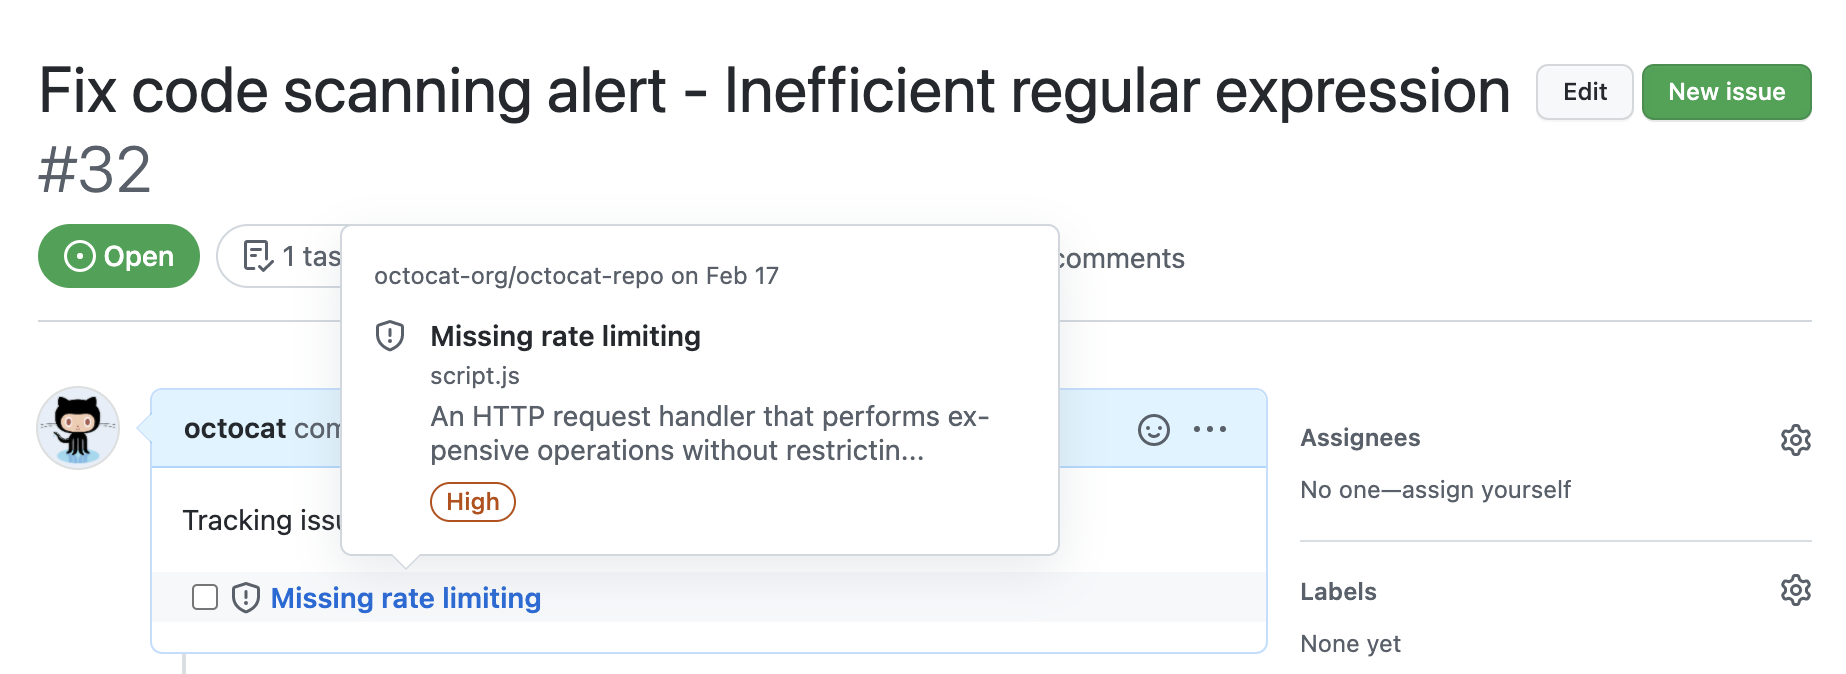Click the octocat author name link
The image size is (1846, 674).
pos(235,429)
